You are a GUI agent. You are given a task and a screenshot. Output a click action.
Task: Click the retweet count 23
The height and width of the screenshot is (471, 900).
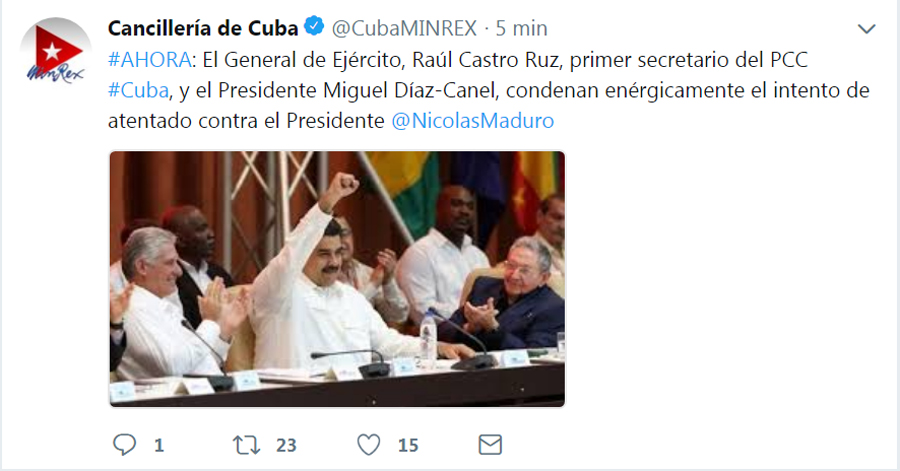pyautogui.click(x=286, y=445)
